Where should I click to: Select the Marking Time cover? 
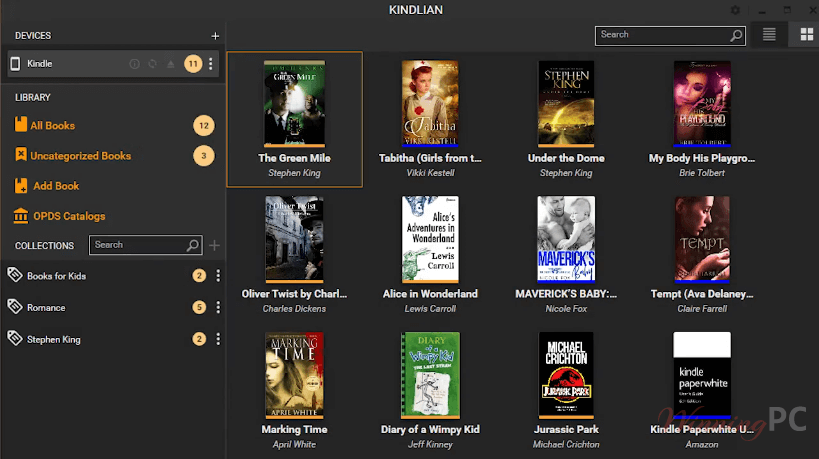coord(294,375)
